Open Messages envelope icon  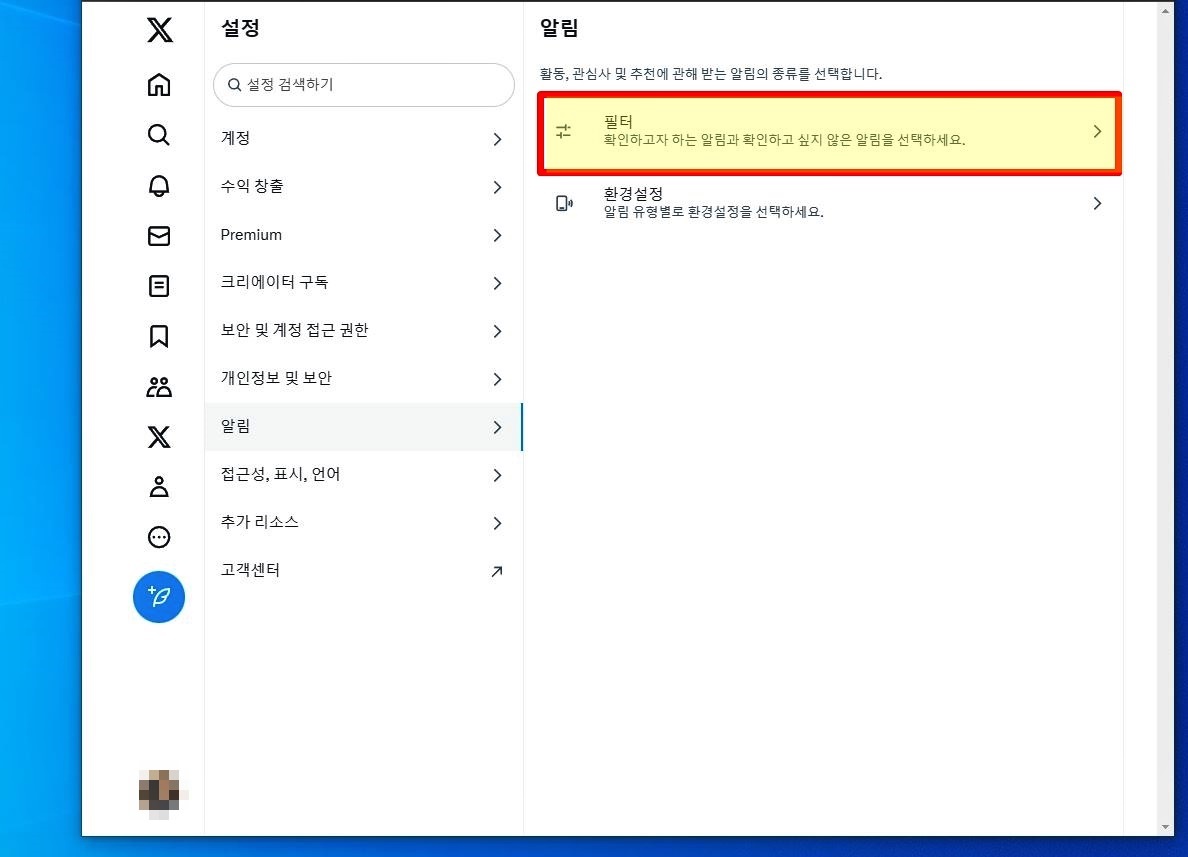(159, 236)
